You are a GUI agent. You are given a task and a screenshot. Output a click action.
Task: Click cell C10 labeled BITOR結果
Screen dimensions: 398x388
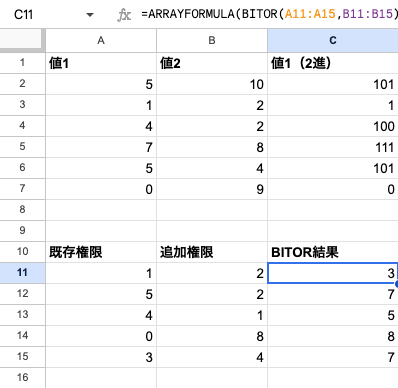(x=333, y=252)
